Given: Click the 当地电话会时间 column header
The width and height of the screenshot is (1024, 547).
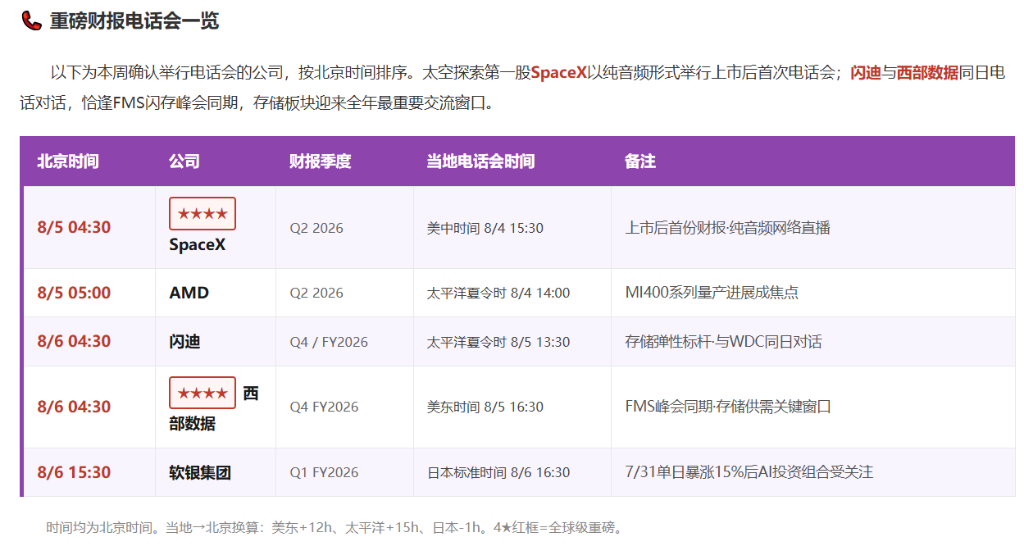Looking at the screenshot, I should [481, 161].
